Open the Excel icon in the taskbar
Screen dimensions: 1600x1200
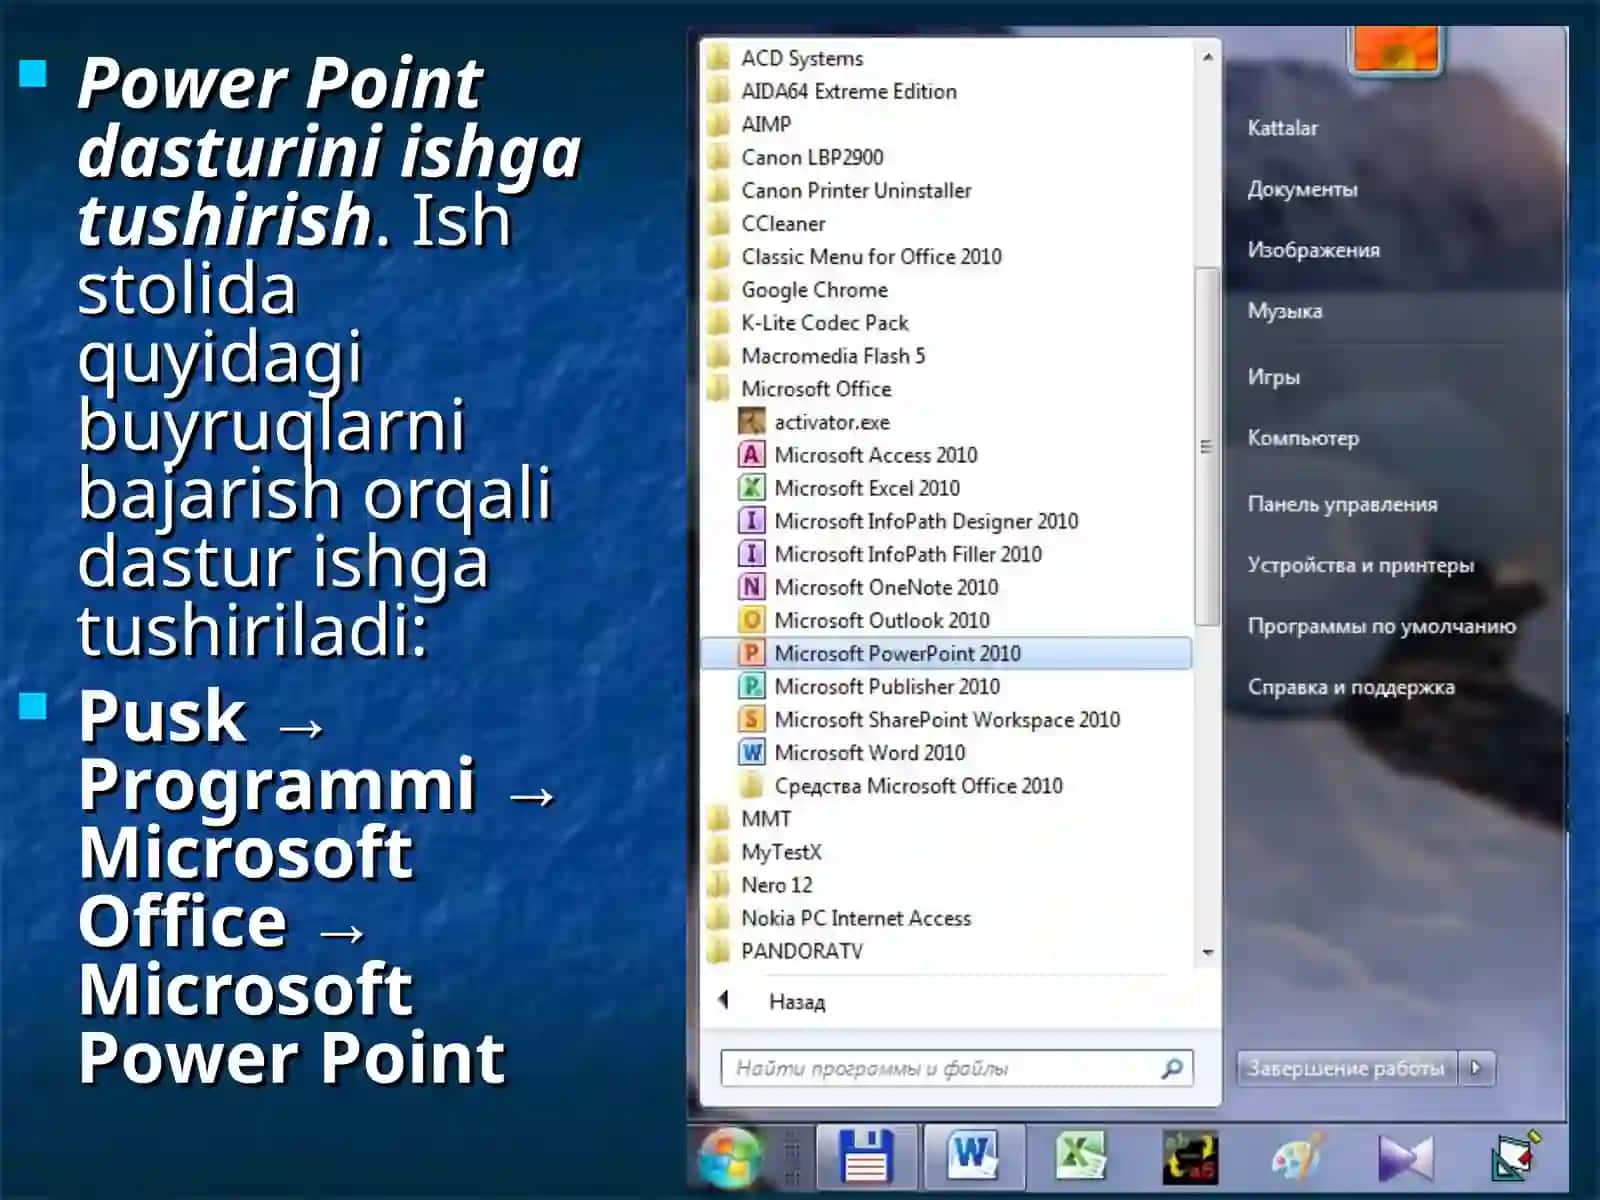click(x=1081, y=1157)
